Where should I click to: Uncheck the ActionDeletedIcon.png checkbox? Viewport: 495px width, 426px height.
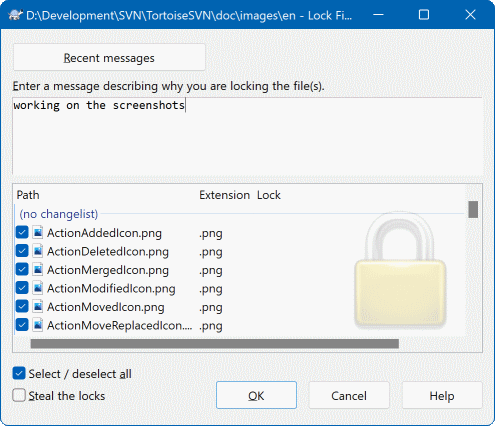coord(22,251)
